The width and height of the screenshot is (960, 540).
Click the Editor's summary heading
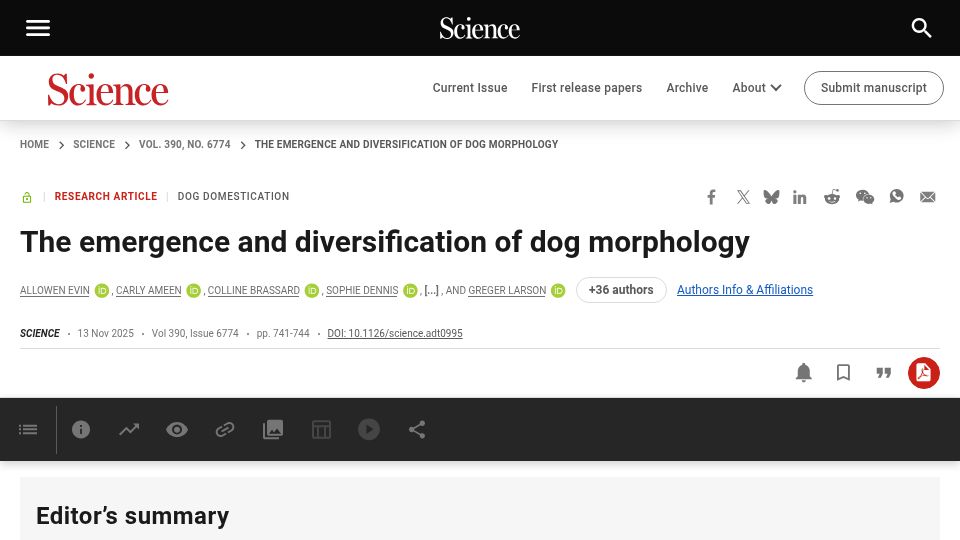tap(132, 516)
